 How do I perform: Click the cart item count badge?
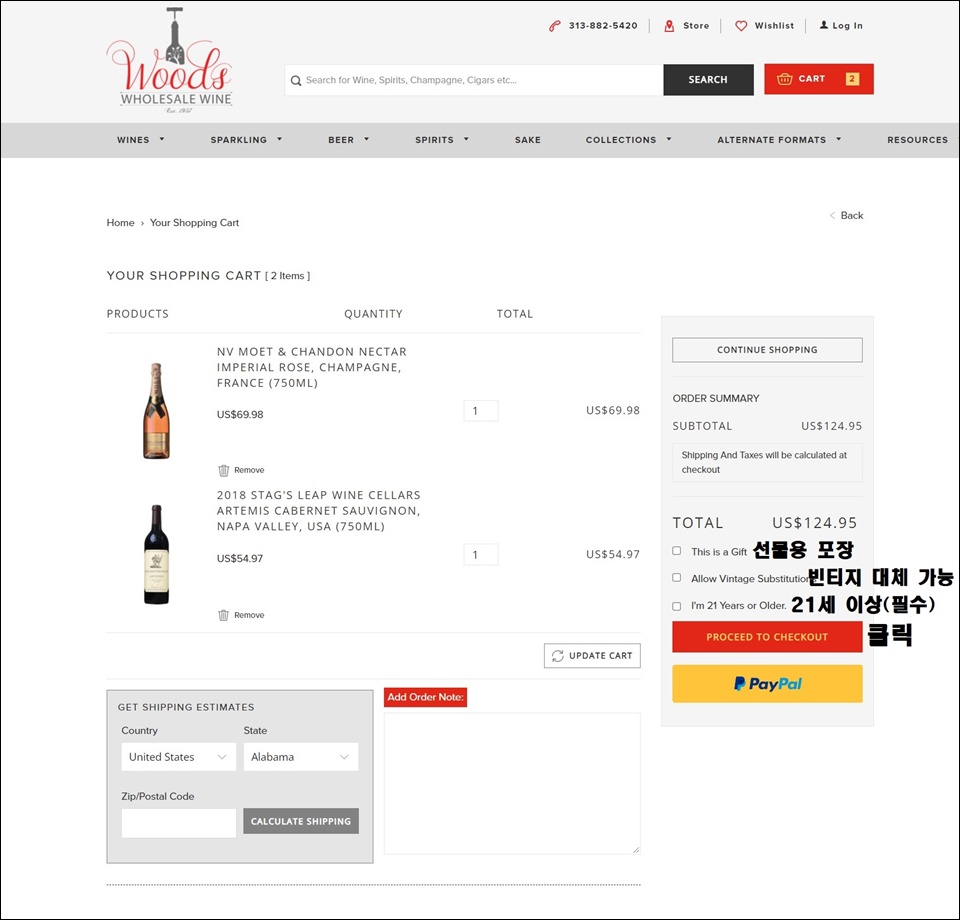click(852, 79)
